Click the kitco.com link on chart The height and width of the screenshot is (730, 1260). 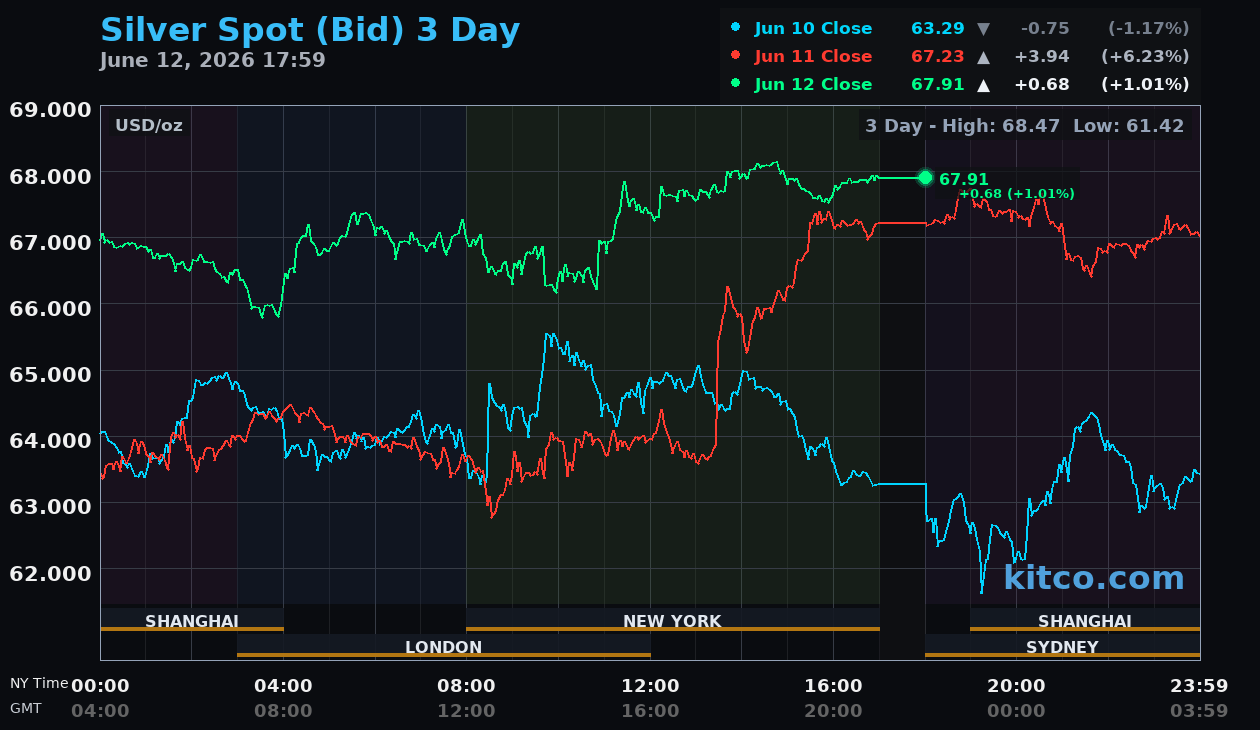click(1094, 578)
